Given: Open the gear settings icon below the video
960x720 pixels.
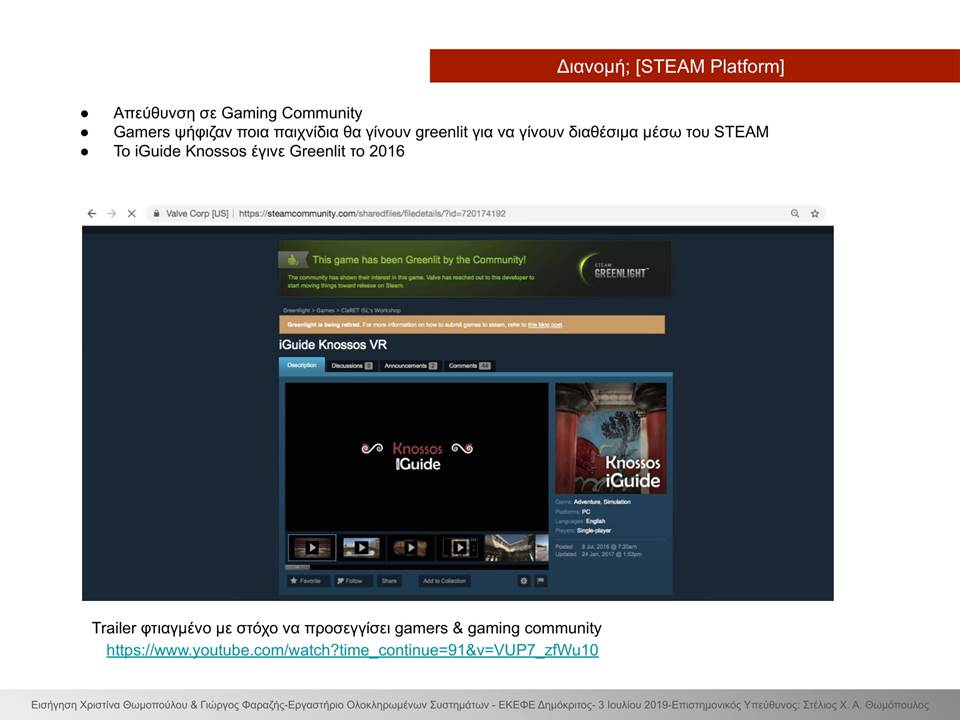Looking at the screenshot, I should tap(523, 580).
